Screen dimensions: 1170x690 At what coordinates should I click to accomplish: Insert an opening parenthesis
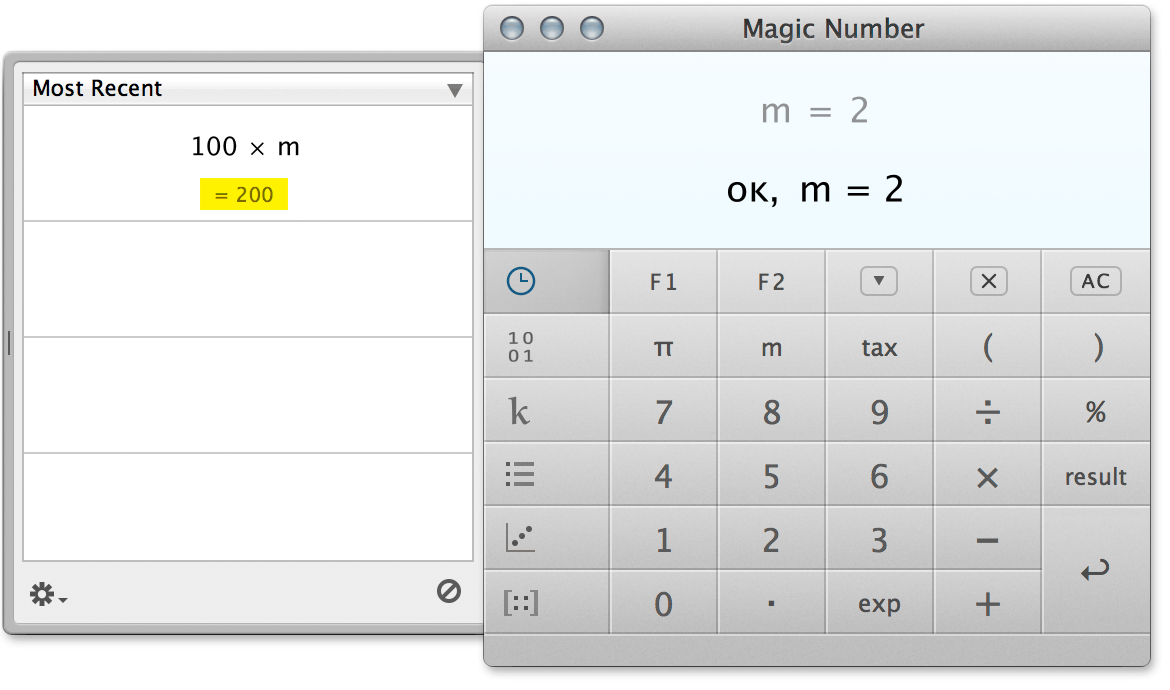pos(988,347)
